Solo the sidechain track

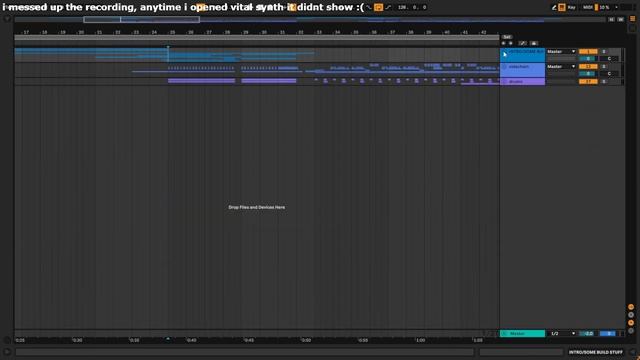point(604,67)
